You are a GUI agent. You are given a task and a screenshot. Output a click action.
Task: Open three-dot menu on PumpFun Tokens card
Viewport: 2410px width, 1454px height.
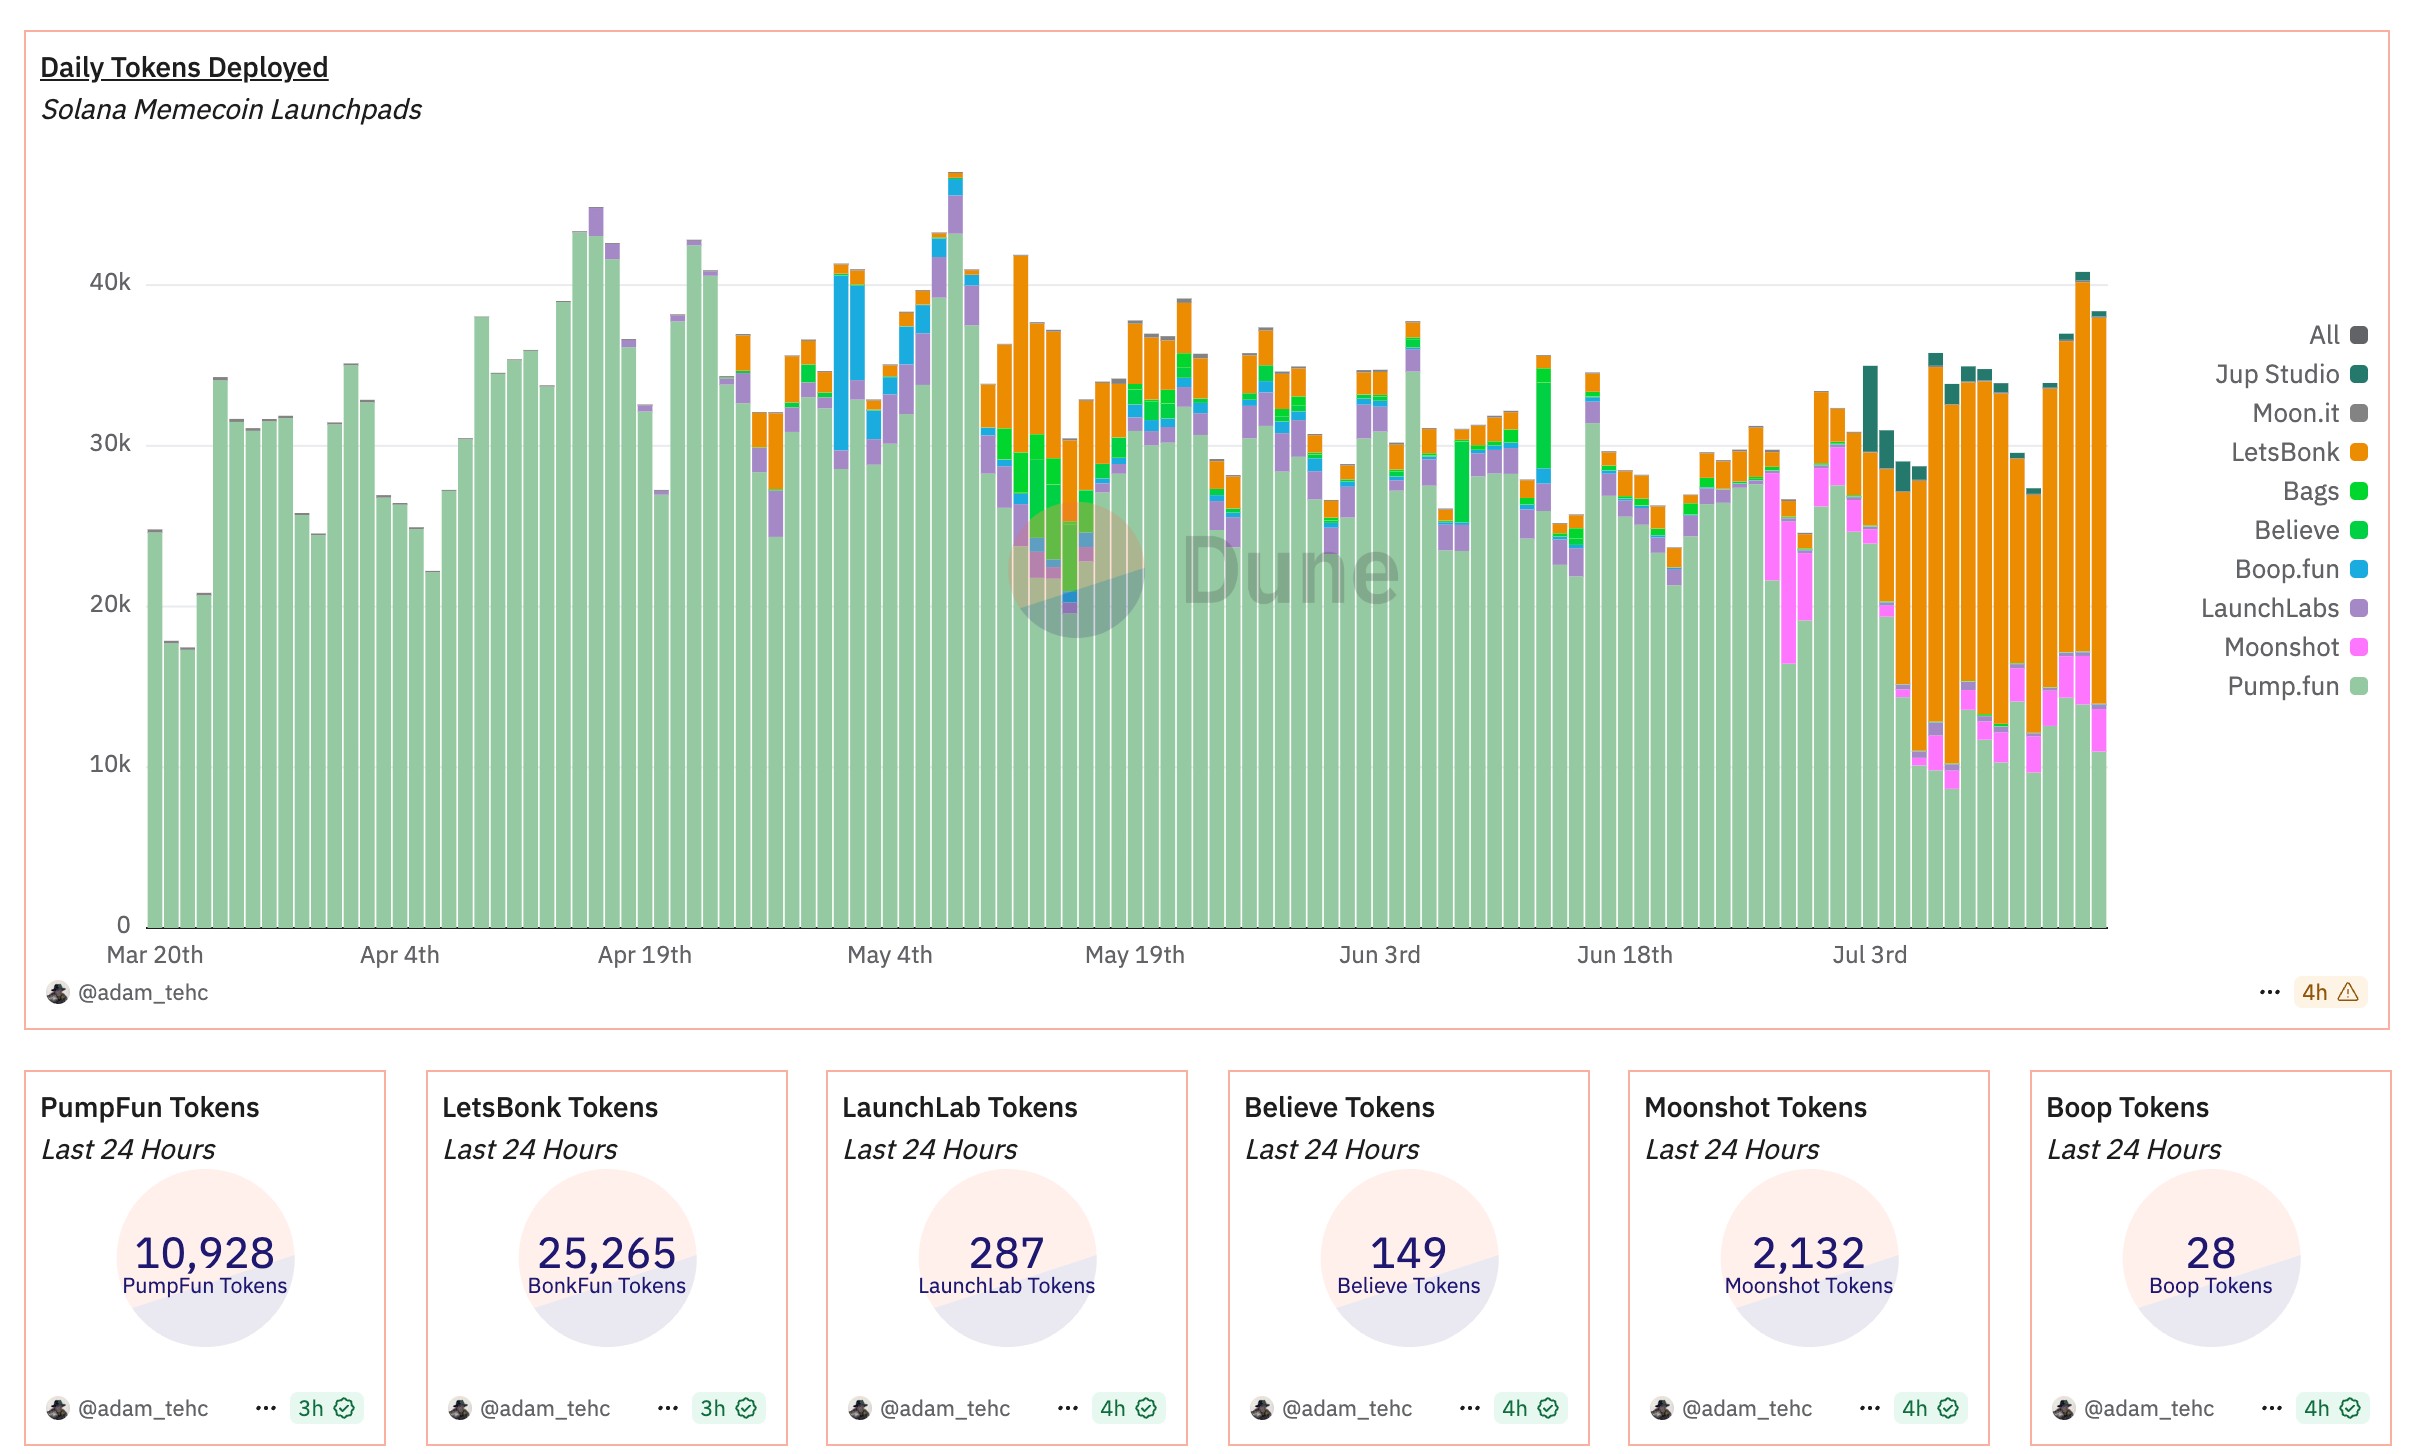(x=265, y=1408)
